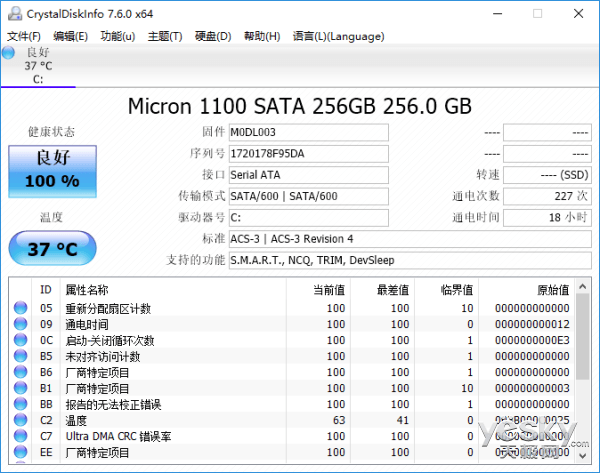Click the status orb for attribute C7

tap(20, 436)
